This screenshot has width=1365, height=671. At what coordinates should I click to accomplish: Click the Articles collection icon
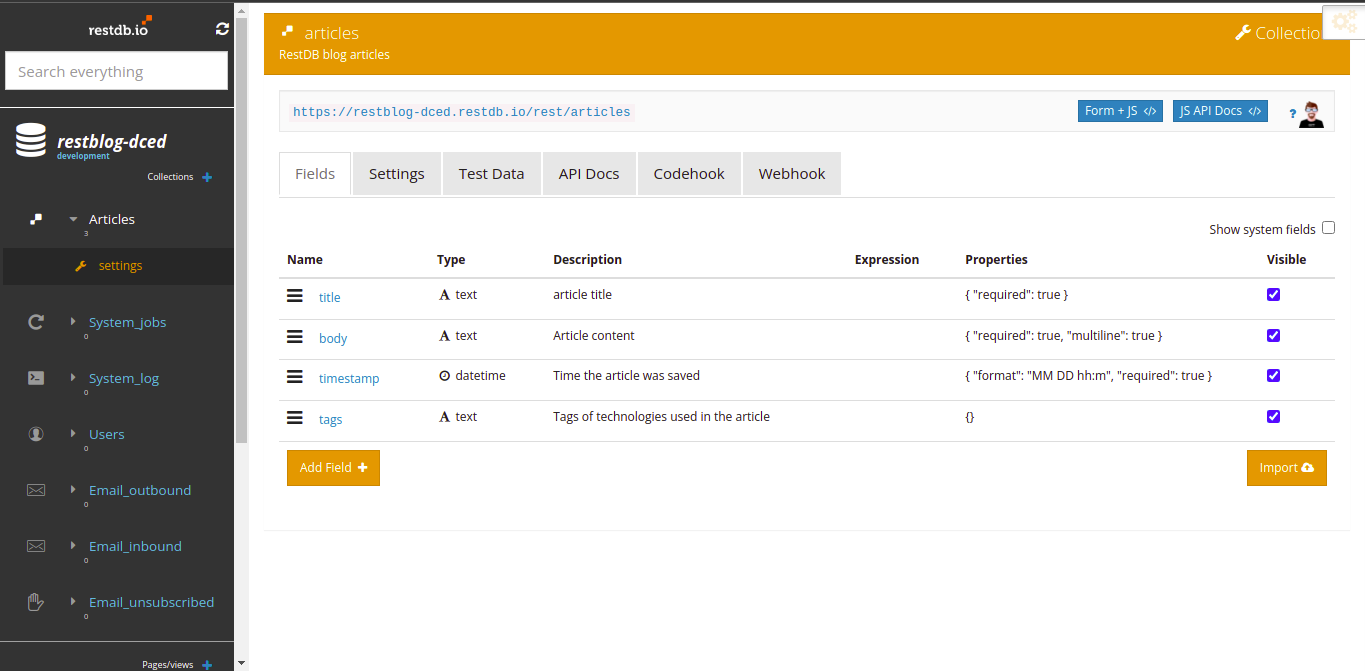[x=36, y=219]
